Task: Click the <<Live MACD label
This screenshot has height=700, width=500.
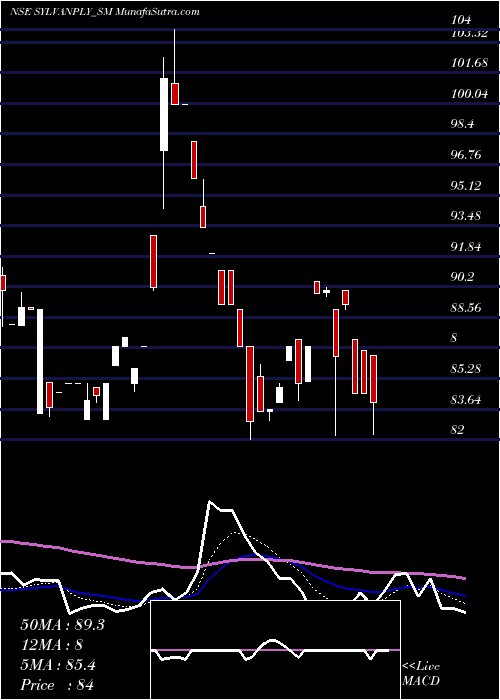Action: coord(421,674)
